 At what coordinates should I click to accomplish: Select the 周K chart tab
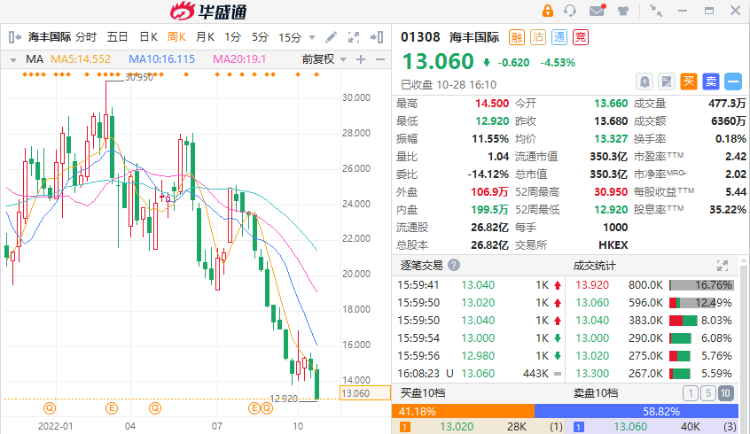176,37
